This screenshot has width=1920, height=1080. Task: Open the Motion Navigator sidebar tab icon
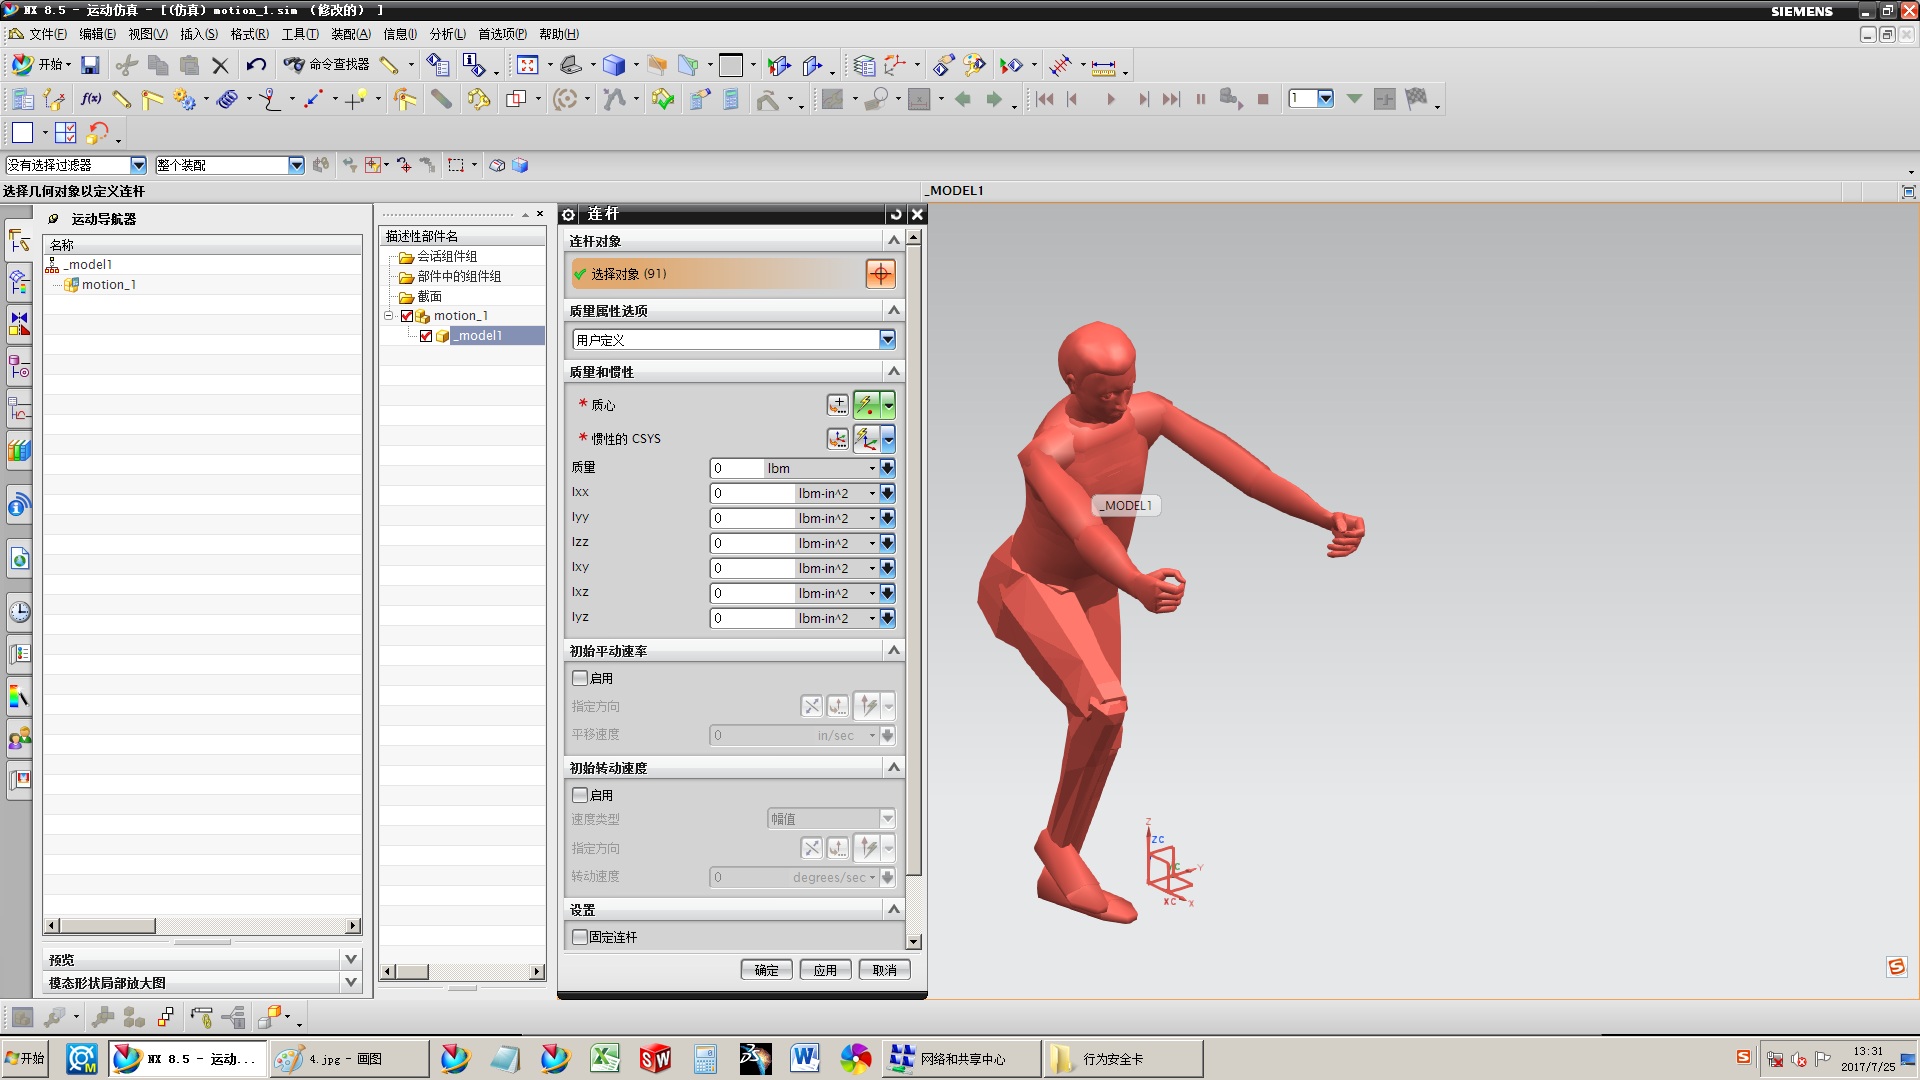pos(19,240)
